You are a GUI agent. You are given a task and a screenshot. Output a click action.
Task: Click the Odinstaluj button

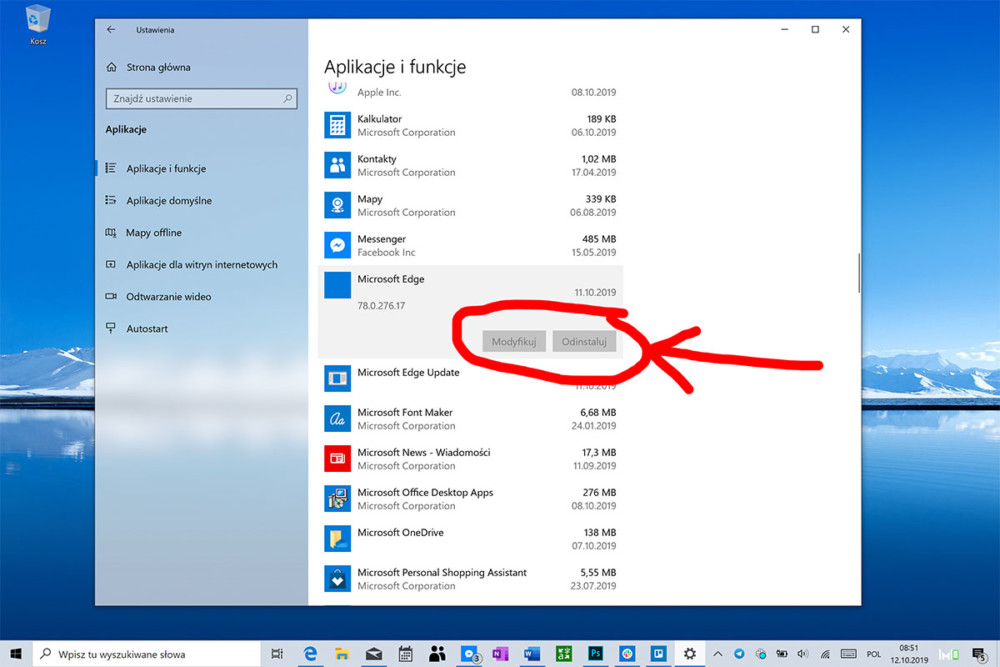pos(584,341)
